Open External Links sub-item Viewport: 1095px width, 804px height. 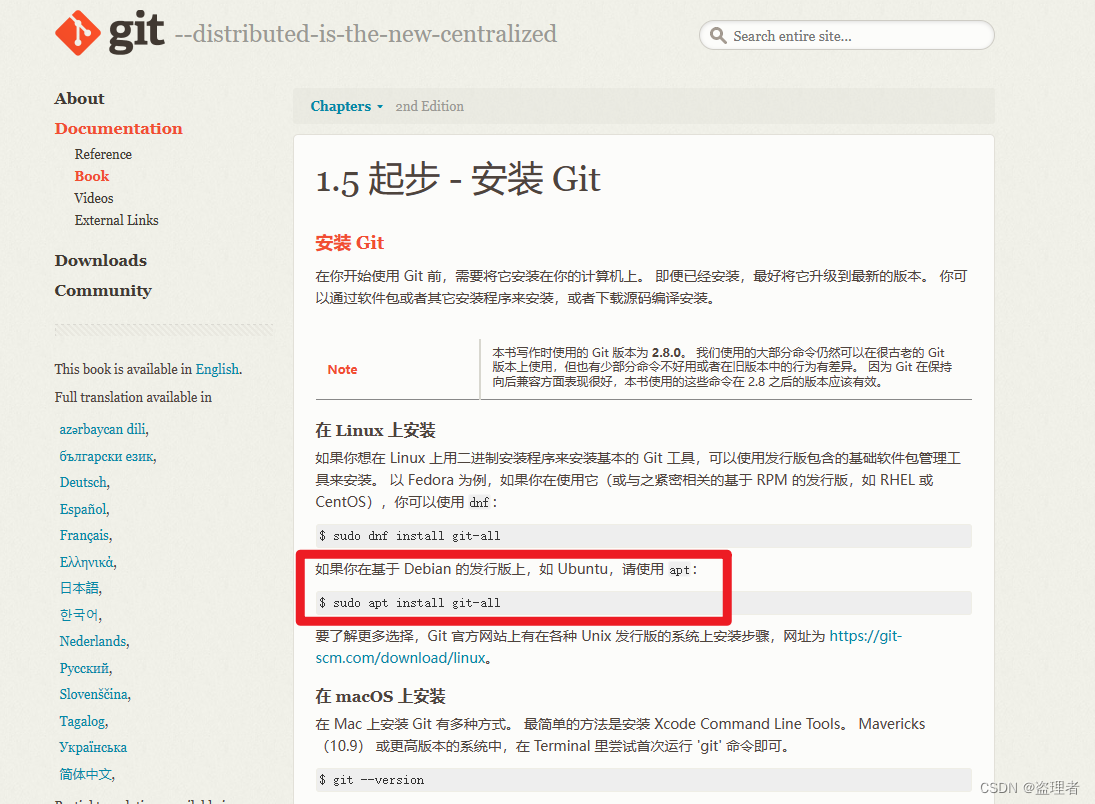[117, 220]
